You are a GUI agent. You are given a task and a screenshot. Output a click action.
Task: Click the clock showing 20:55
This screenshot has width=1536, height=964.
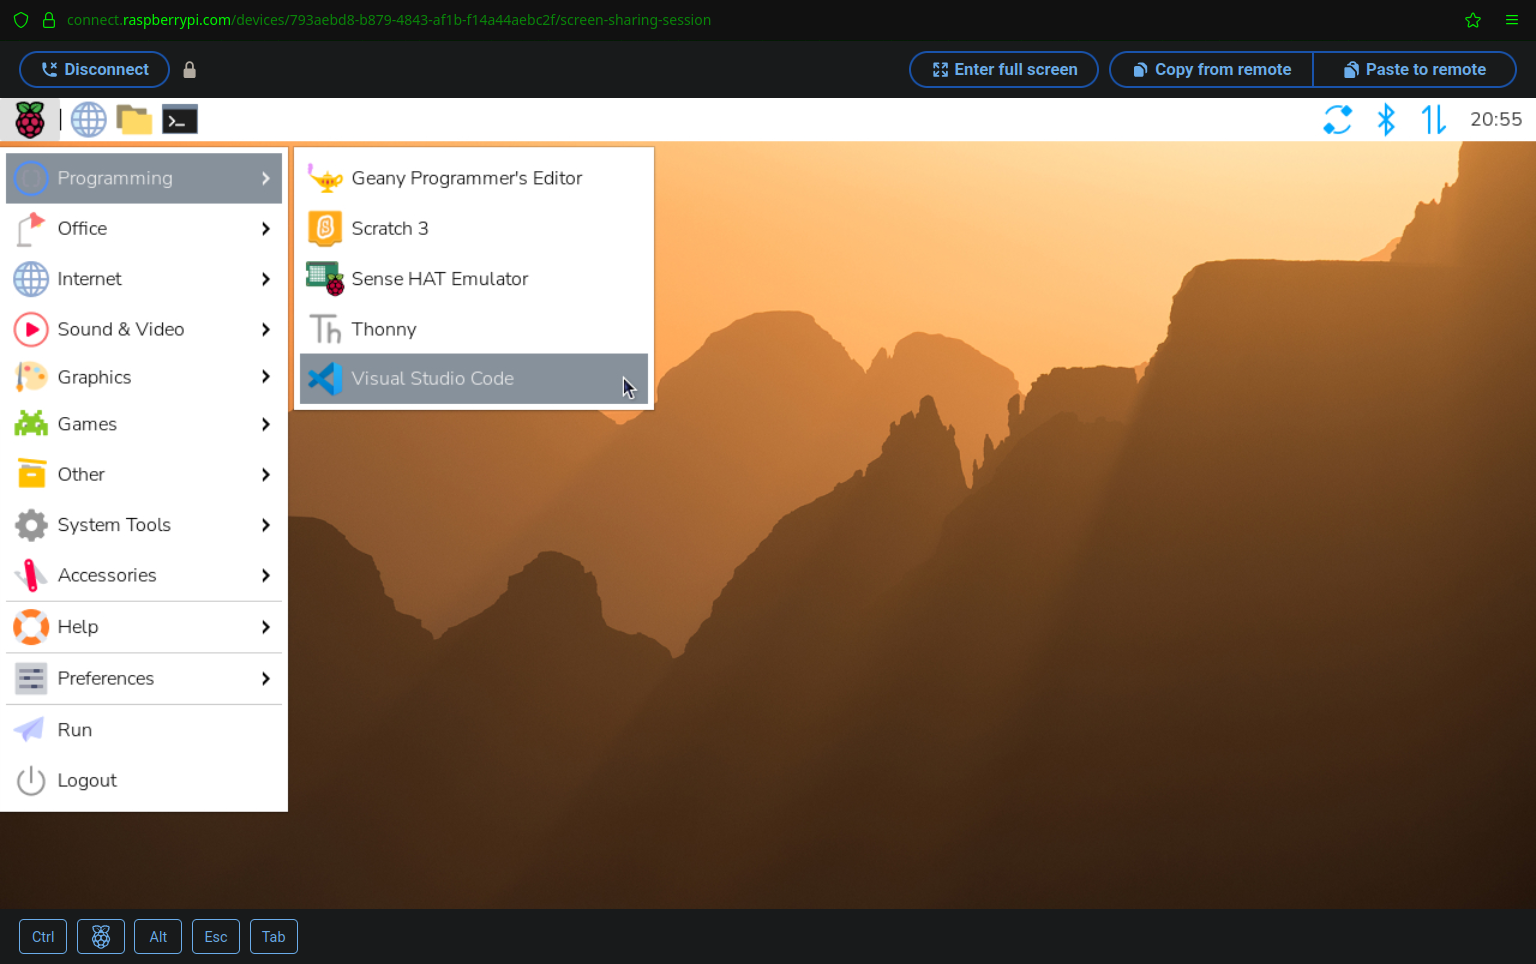click(x=1495, y=120)
